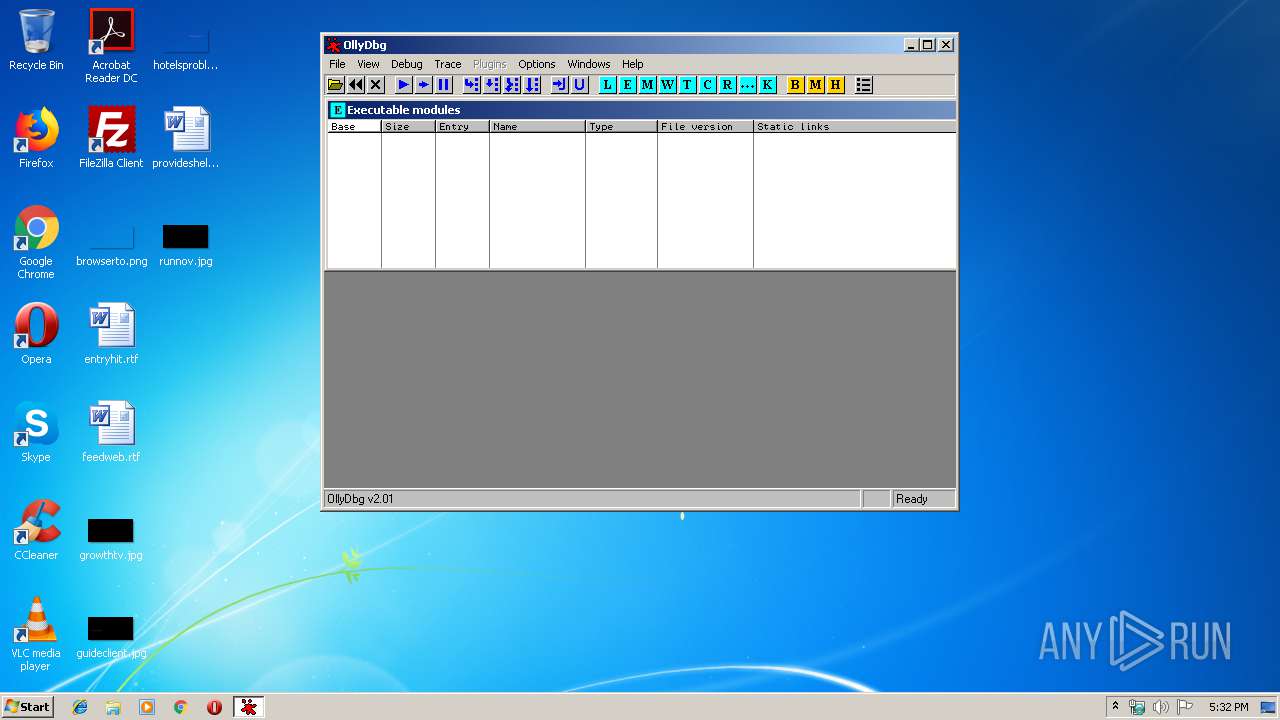Select CCleaner desktop shortcut
Screen dimensions: 1280x720
coord(36,530)
